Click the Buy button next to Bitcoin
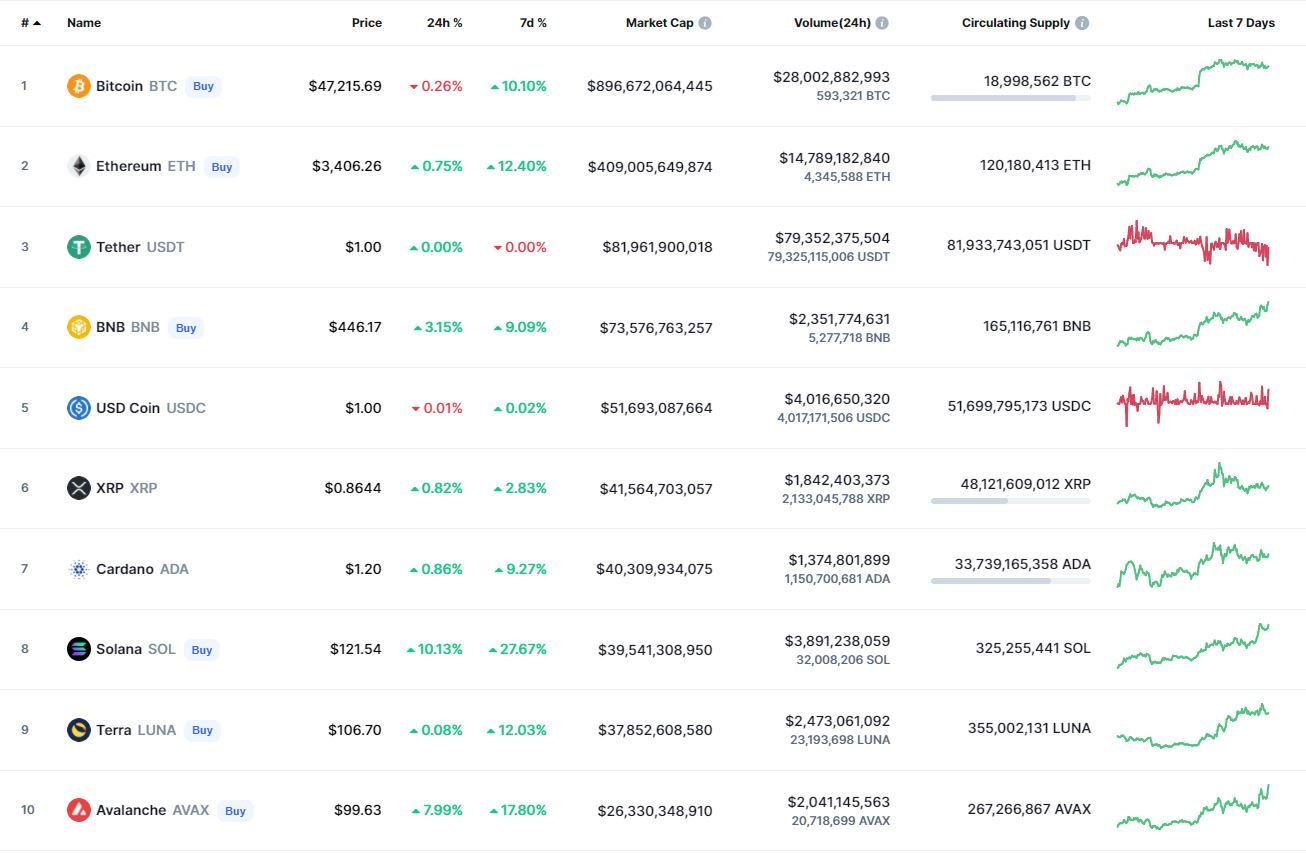Viewport: 1306px width, 854px height. click(203, 86)
